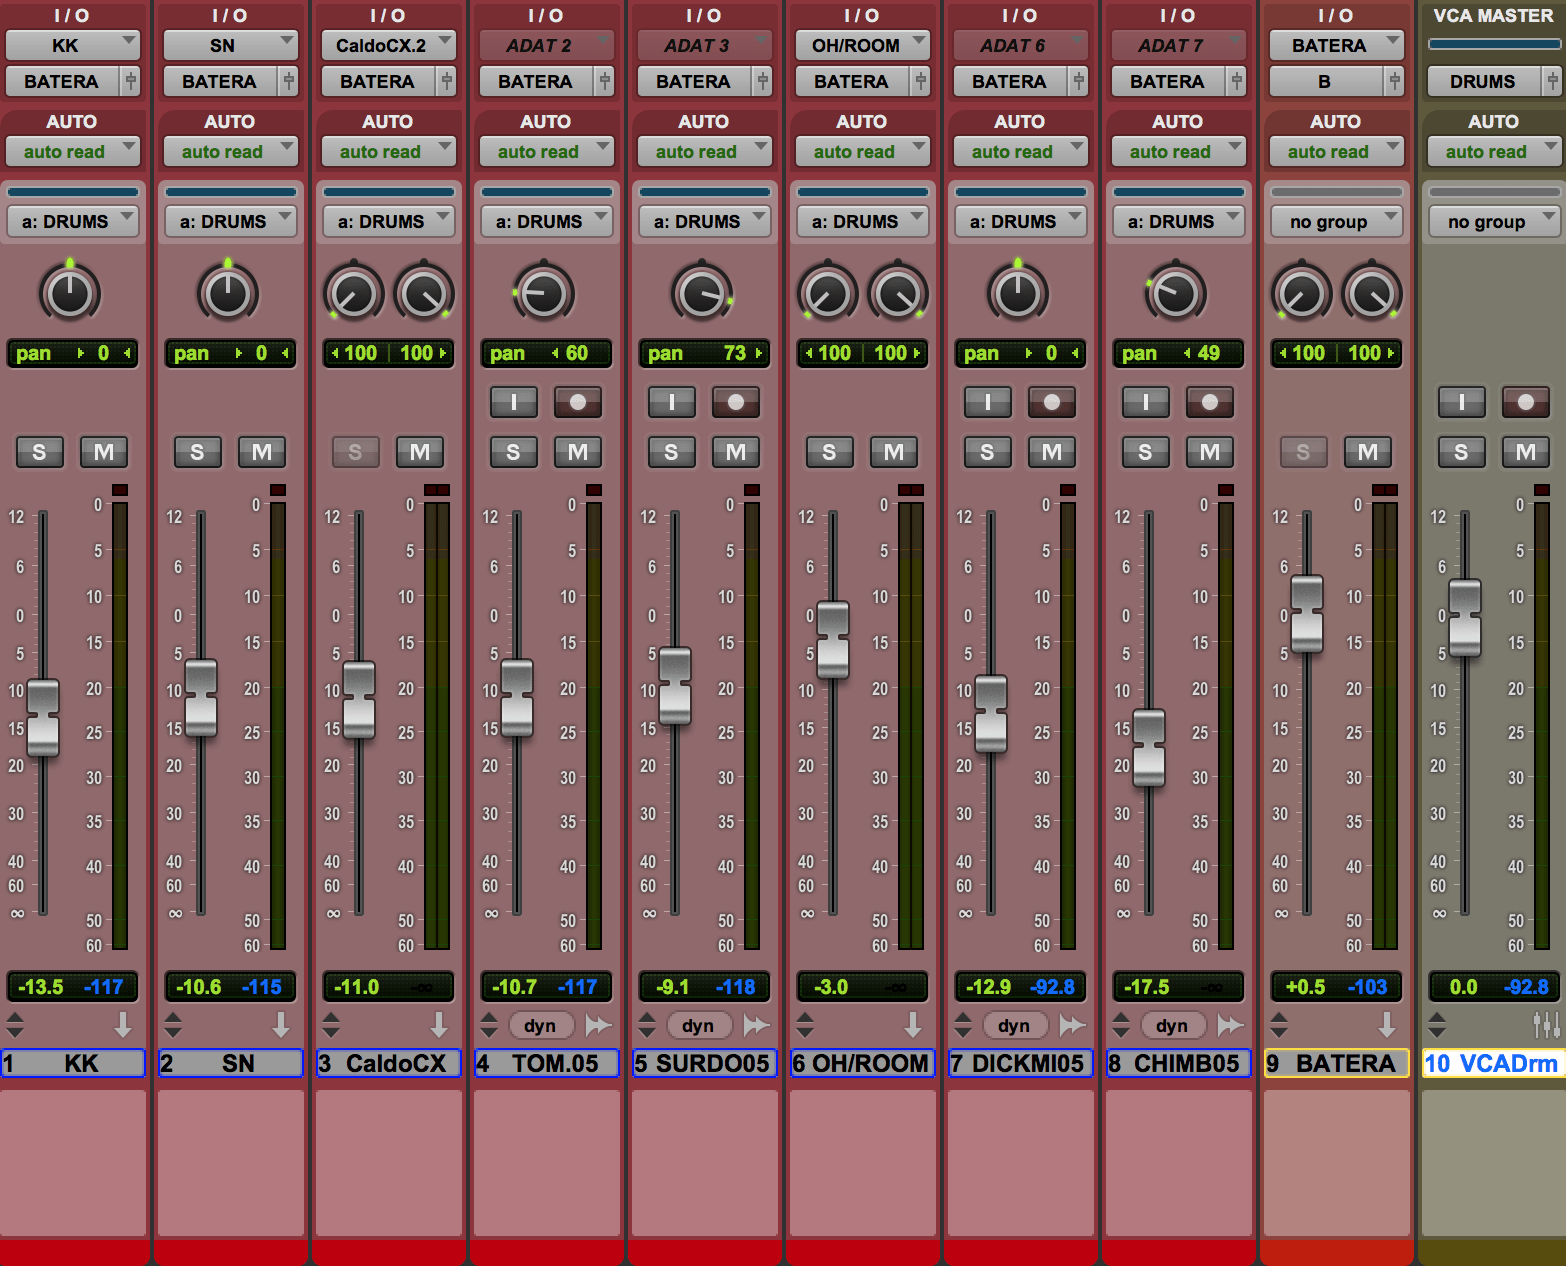Click the pan value 73 on SURDO05

click(735, 353)
